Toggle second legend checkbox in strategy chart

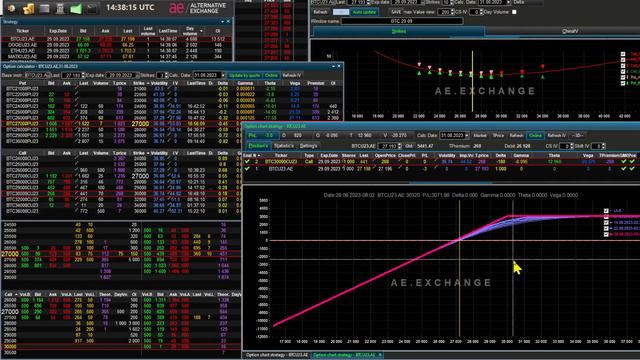click(606, 217)
